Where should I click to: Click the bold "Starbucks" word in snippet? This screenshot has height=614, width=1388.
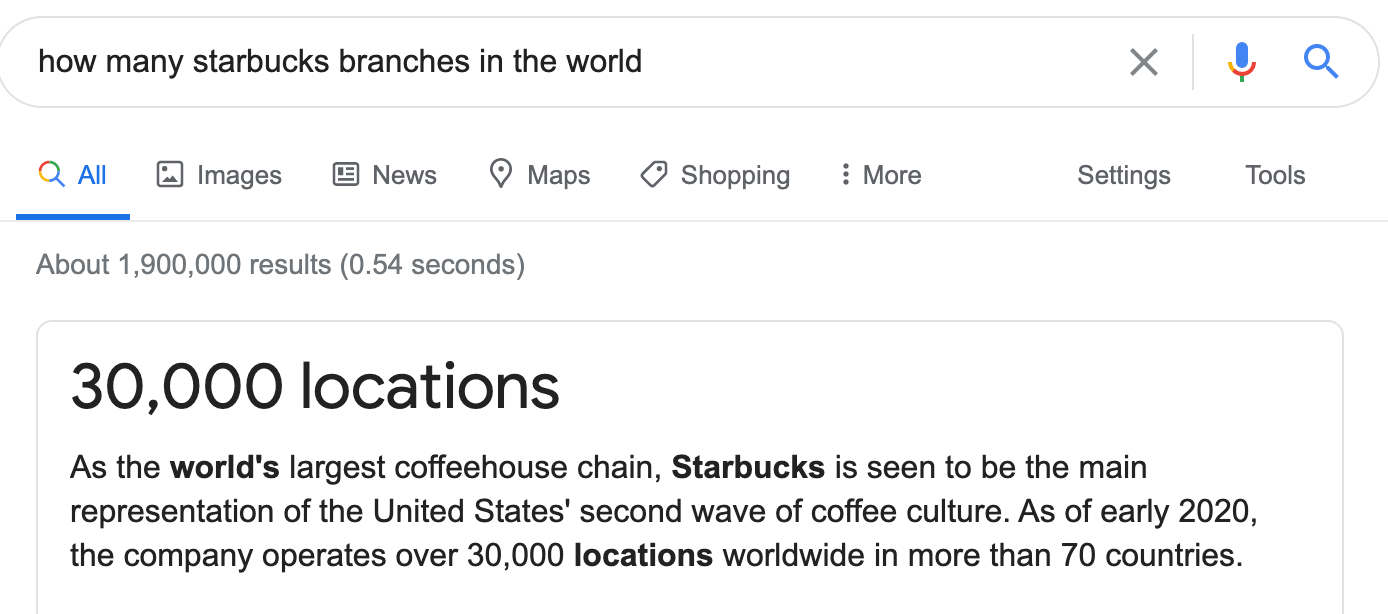748,467
